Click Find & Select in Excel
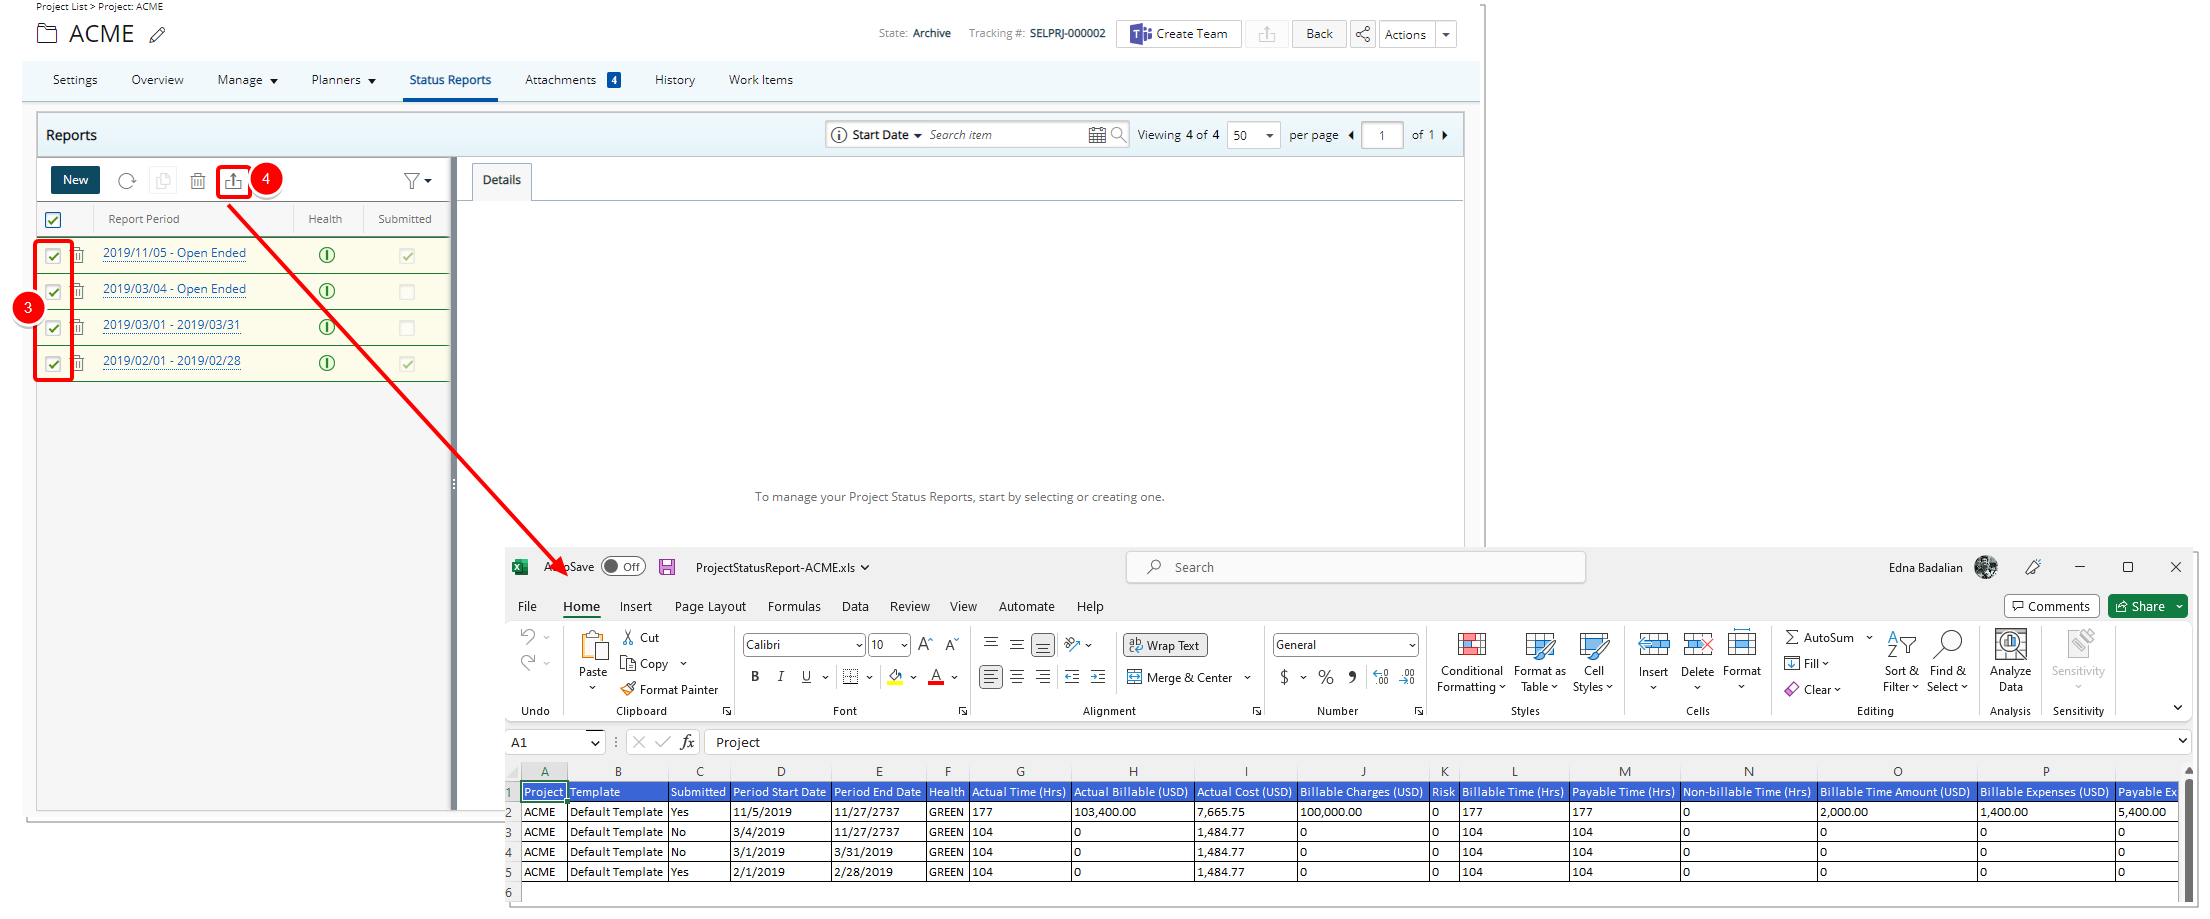Viewport: 2210px width, 919px height. pyautogui.click(x=1947, y=661)
